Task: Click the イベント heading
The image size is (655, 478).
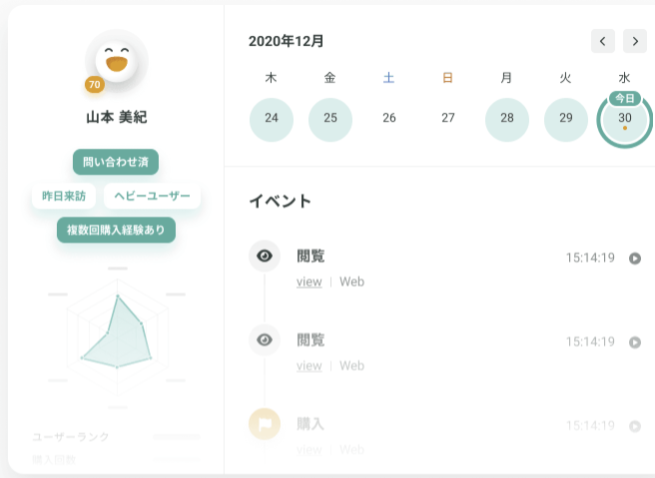Action: (x=280, y=201)
